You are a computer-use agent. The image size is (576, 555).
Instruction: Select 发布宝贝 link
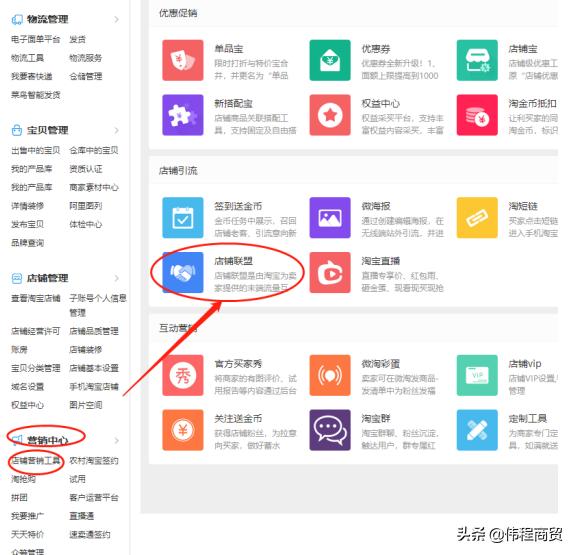pyautogui.click(x=28, y=224)
